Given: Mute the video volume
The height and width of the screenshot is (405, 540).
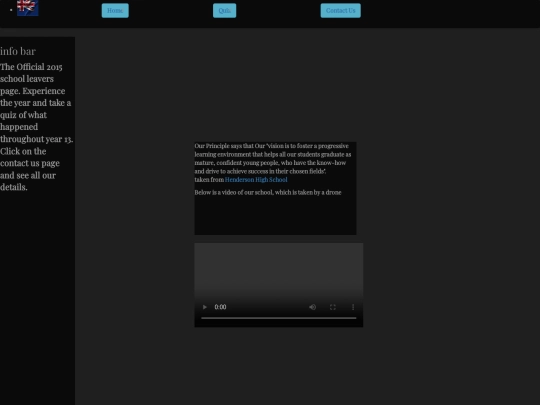Looking at the screenshot, I should coord(312,307).
